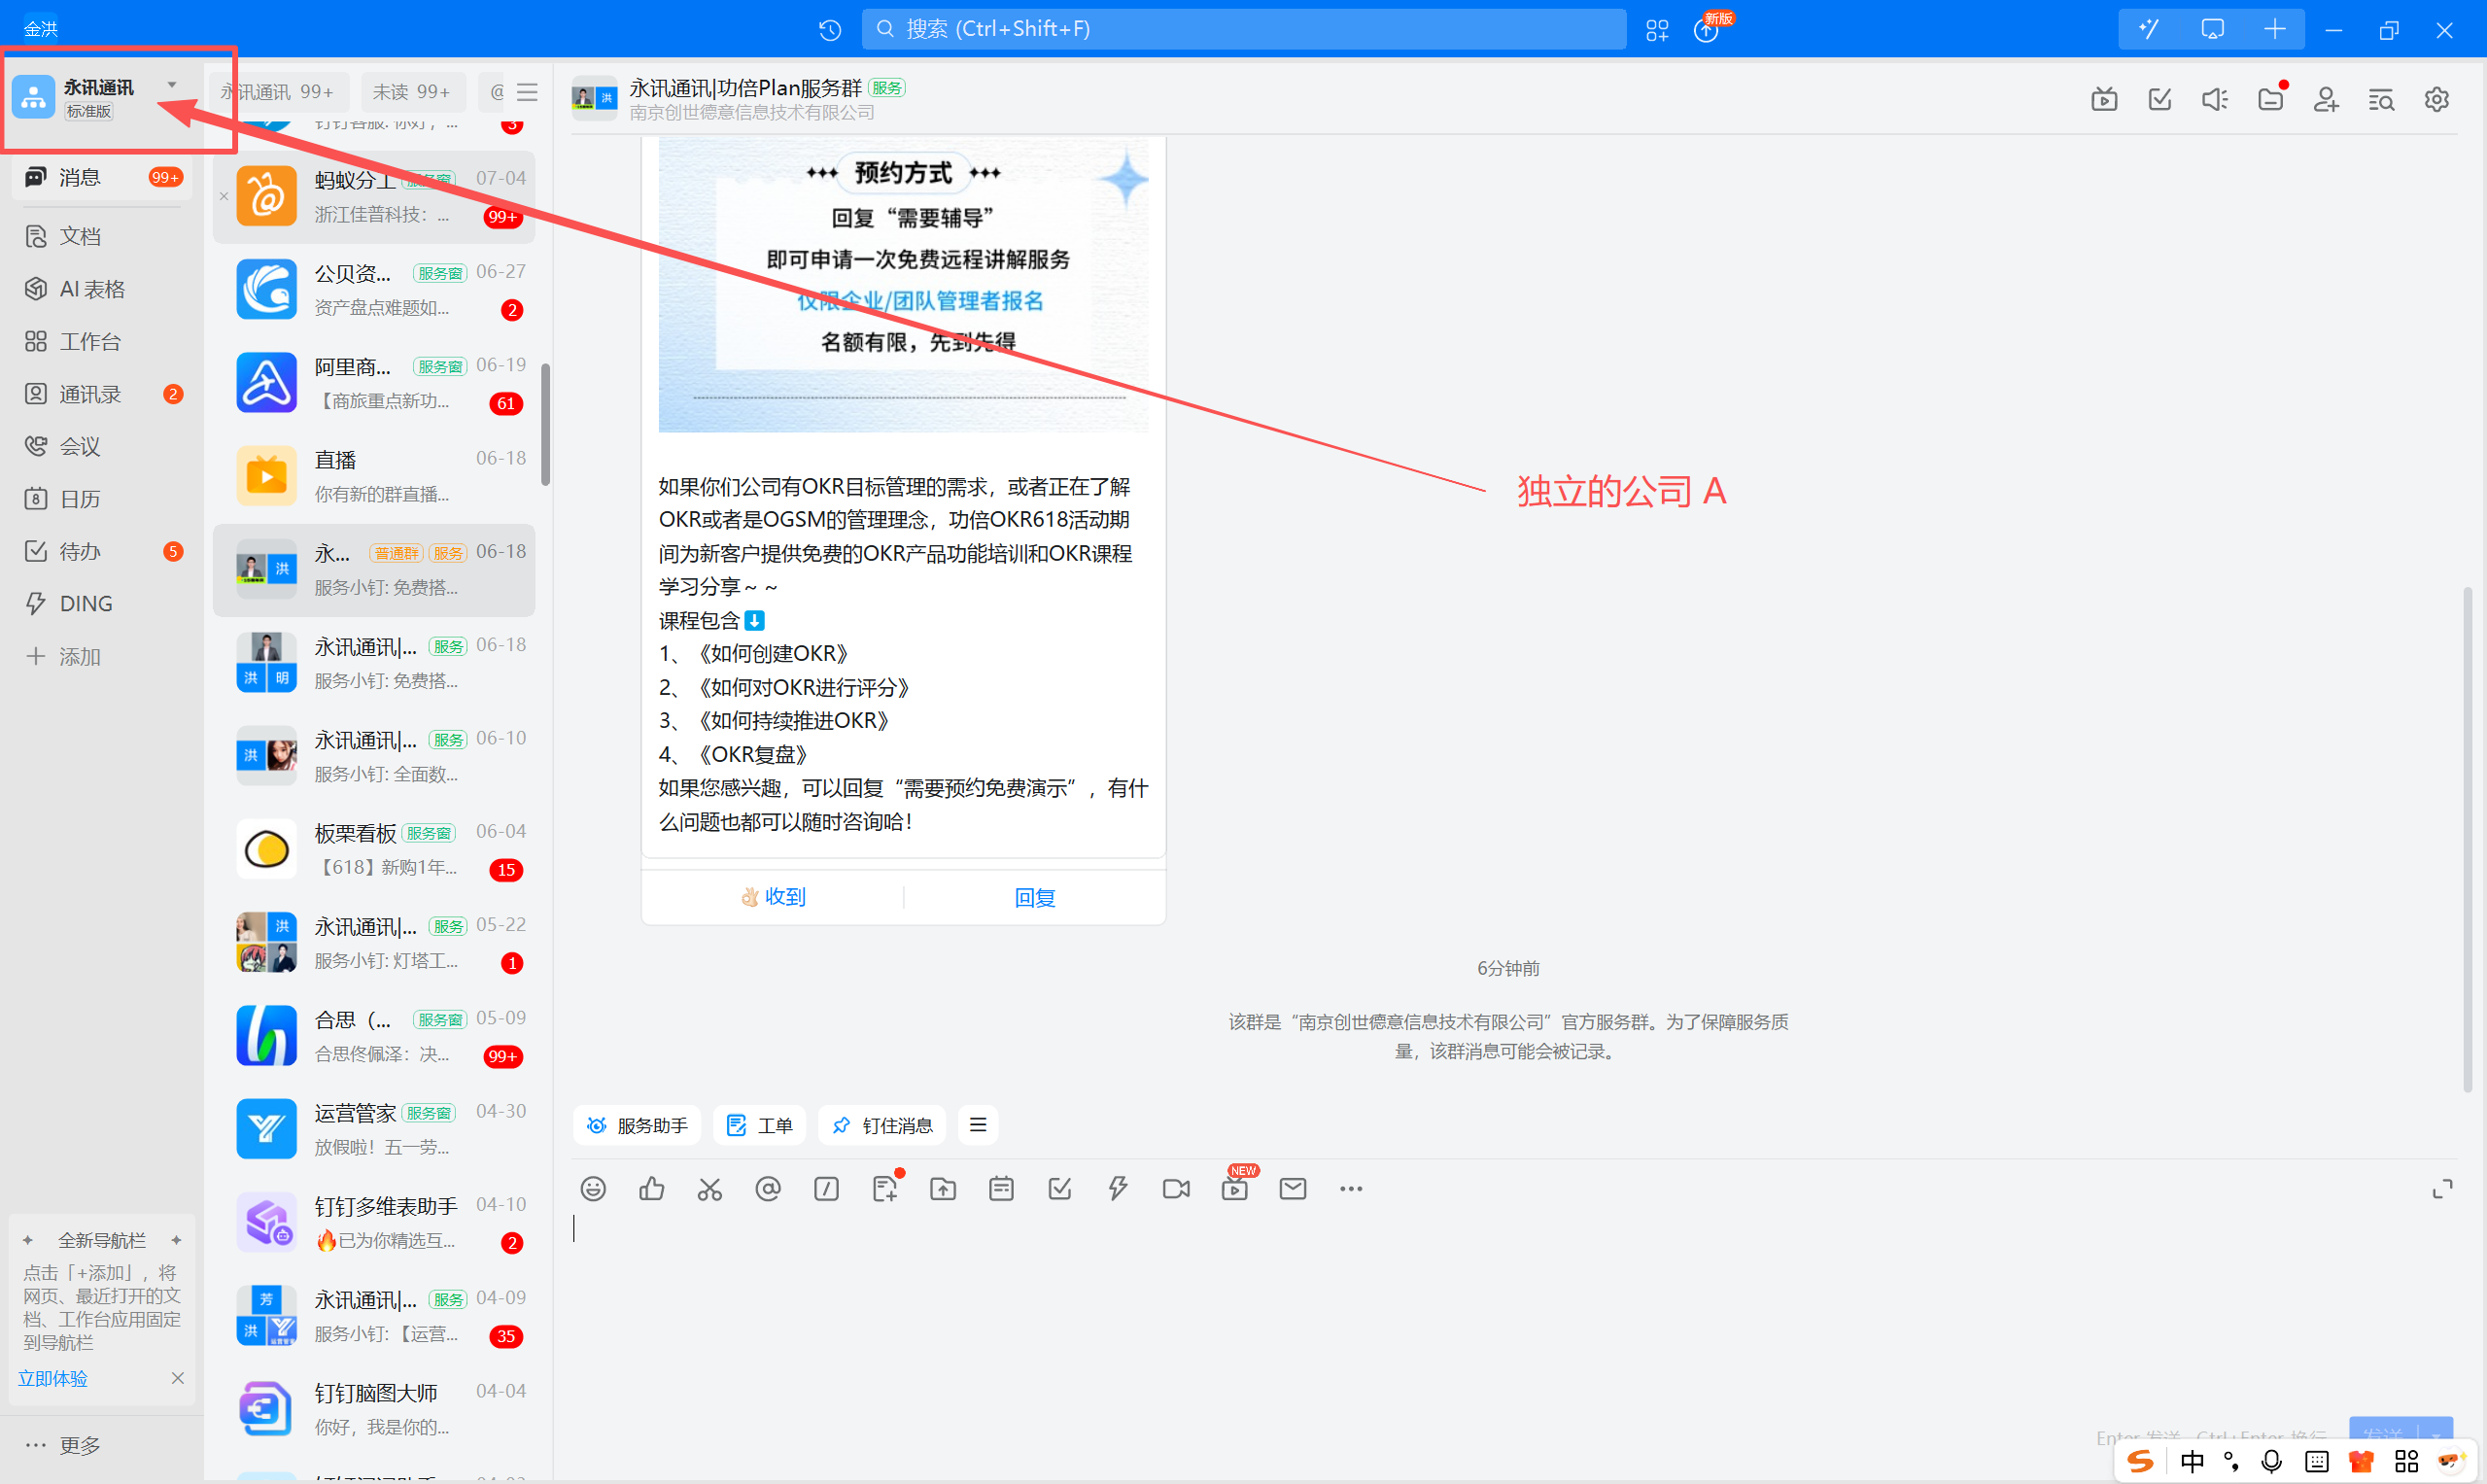Click the thumbs-up like icon
2487x1484 pixels.
(651, 1188)
